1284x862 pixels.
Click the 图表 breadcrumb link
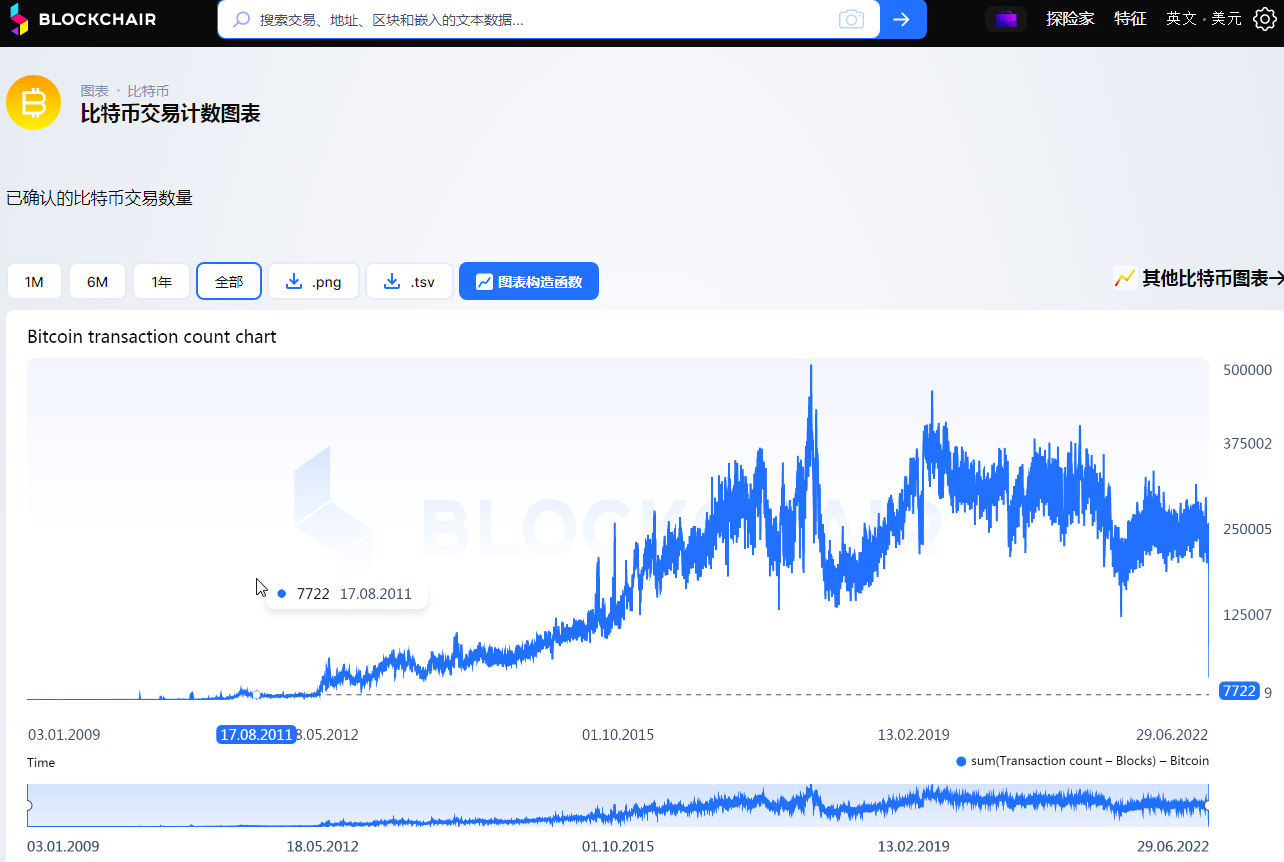(94, 91)
